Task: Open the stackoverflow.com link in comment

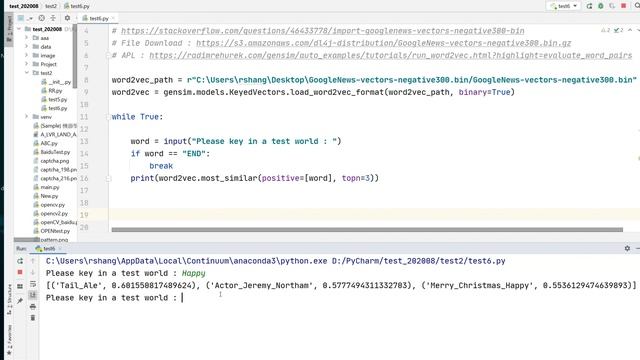Action: (x=322, y=31)
